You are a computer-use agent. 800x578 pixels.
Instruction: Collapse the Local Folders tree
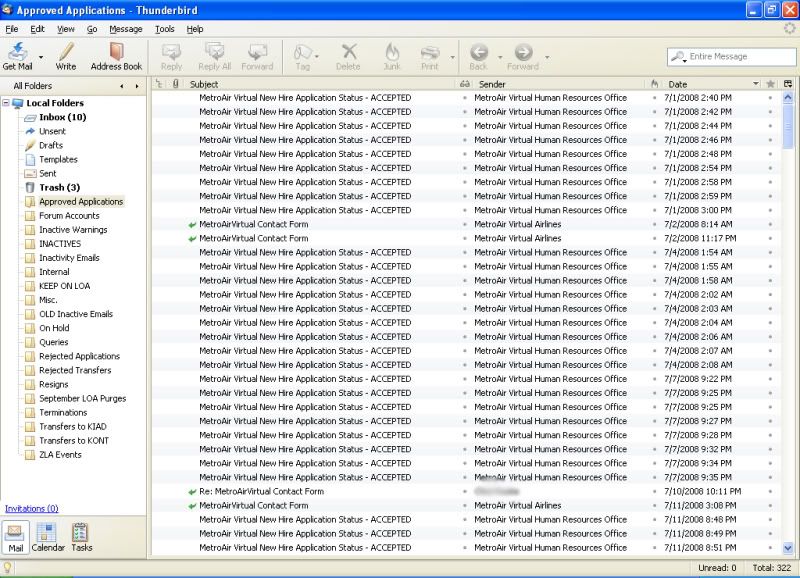click(8, 103)
